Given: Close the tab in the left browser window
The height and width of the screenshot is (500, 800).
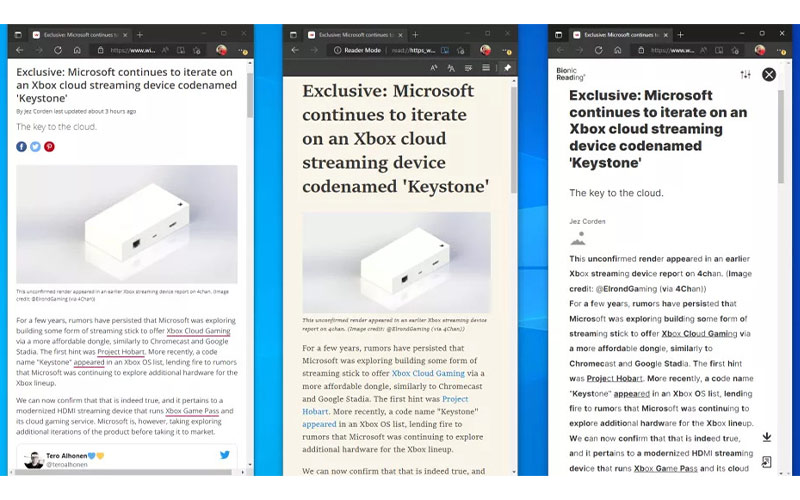Looking at the screenshot, I should pos(125,35).
